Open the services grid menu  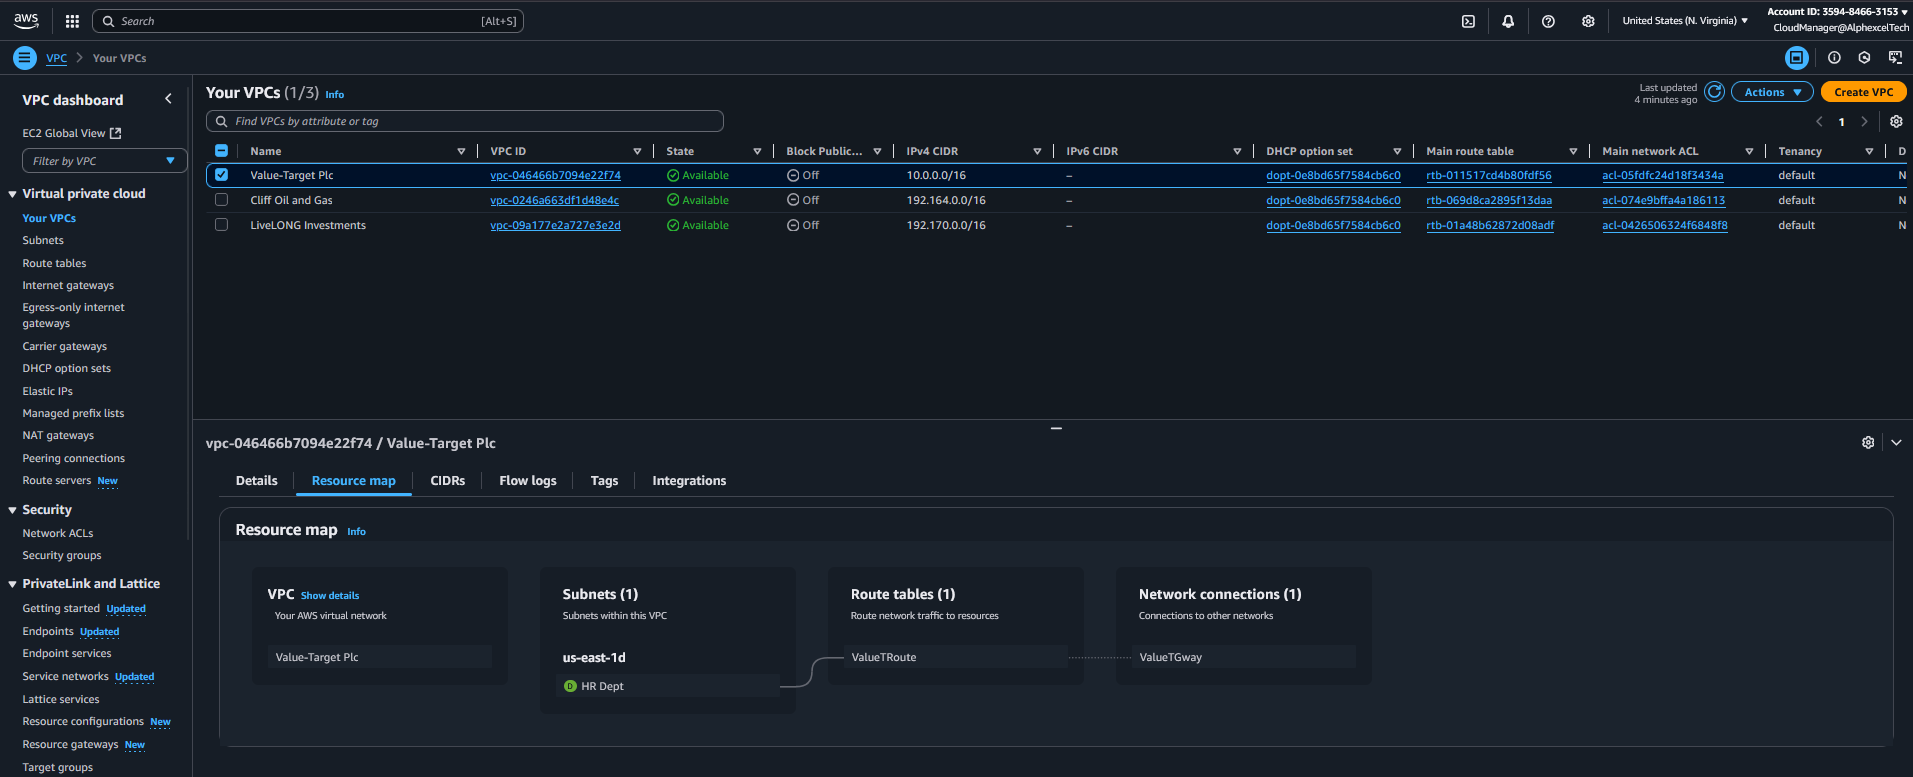[x=72, y=21]
